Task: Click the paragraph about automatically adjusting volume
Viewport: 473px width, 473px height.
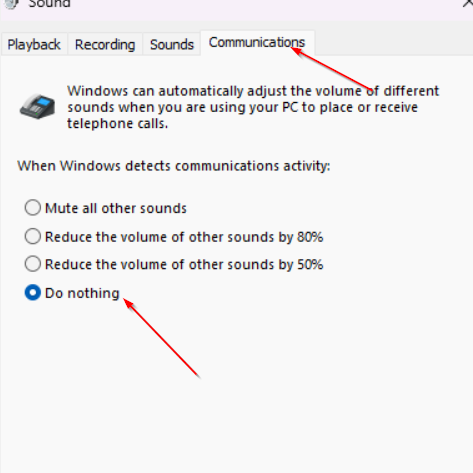Action: [x=253, y=107]
